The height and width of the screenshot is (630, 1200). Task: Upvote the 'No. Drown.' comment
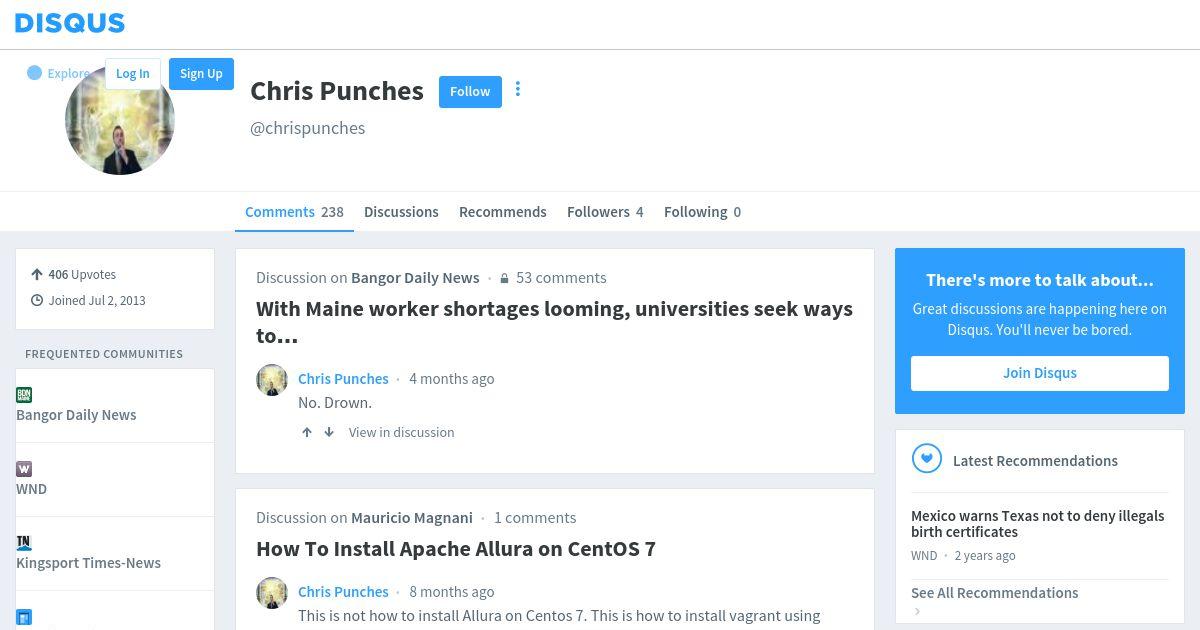pos(307,432)
